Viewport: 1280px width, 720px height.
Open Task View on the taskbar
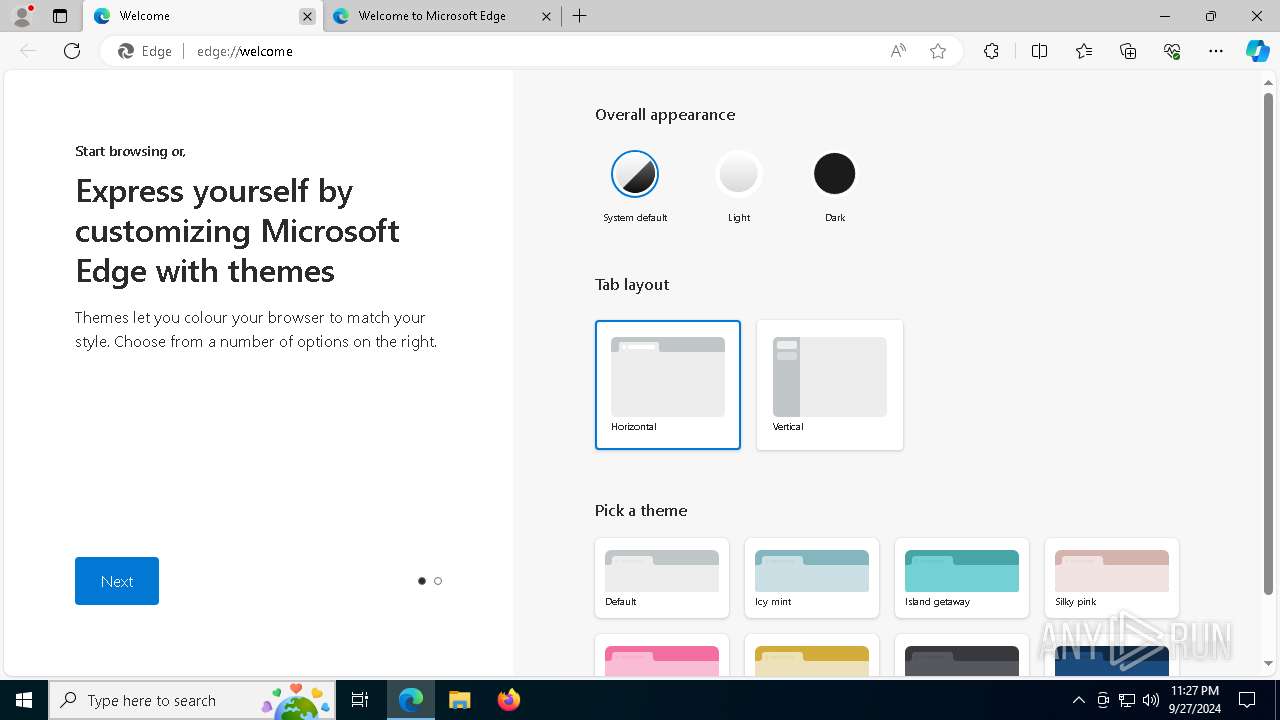[x=360, y=700]
